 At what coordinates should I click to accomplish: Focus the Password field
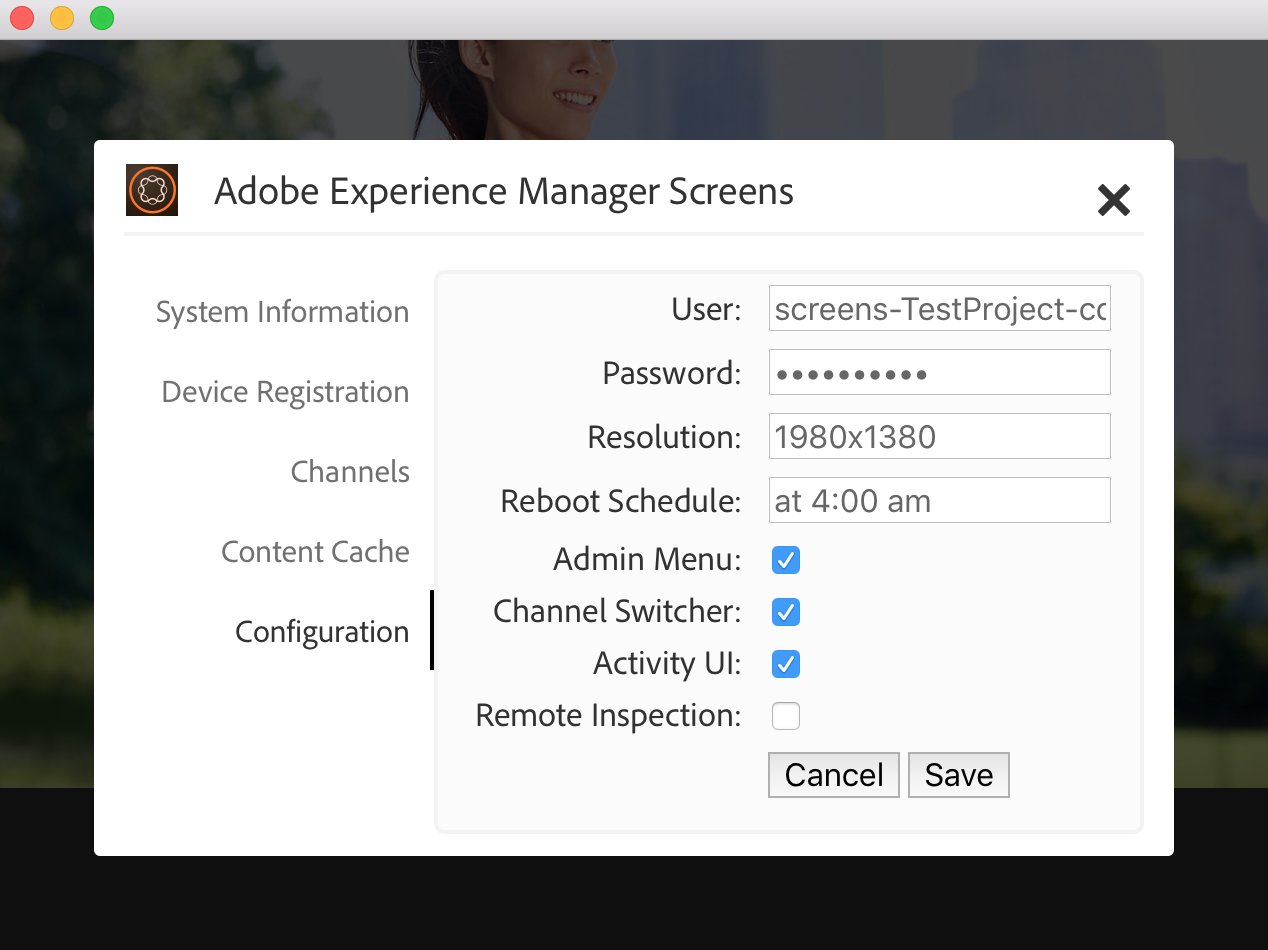click(939, 373)
